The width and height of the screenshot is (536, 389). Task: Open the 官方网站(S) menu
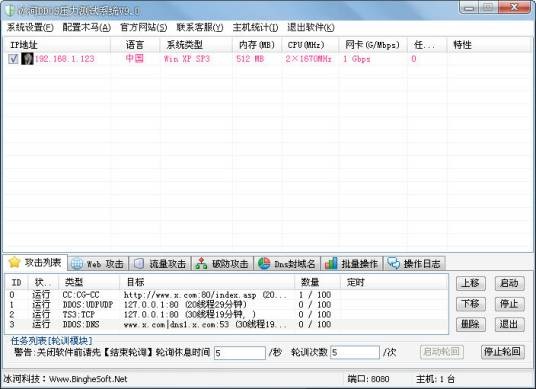144,27
